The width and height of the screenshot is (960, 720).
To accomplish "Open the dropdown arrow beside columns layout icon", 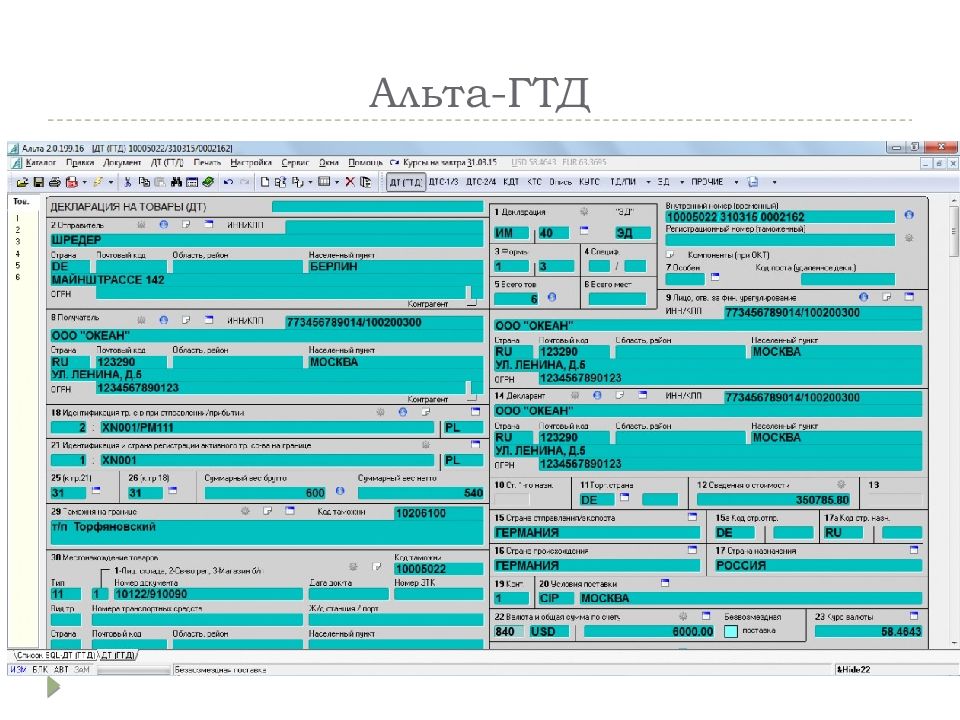I will (x=337, y=182).
